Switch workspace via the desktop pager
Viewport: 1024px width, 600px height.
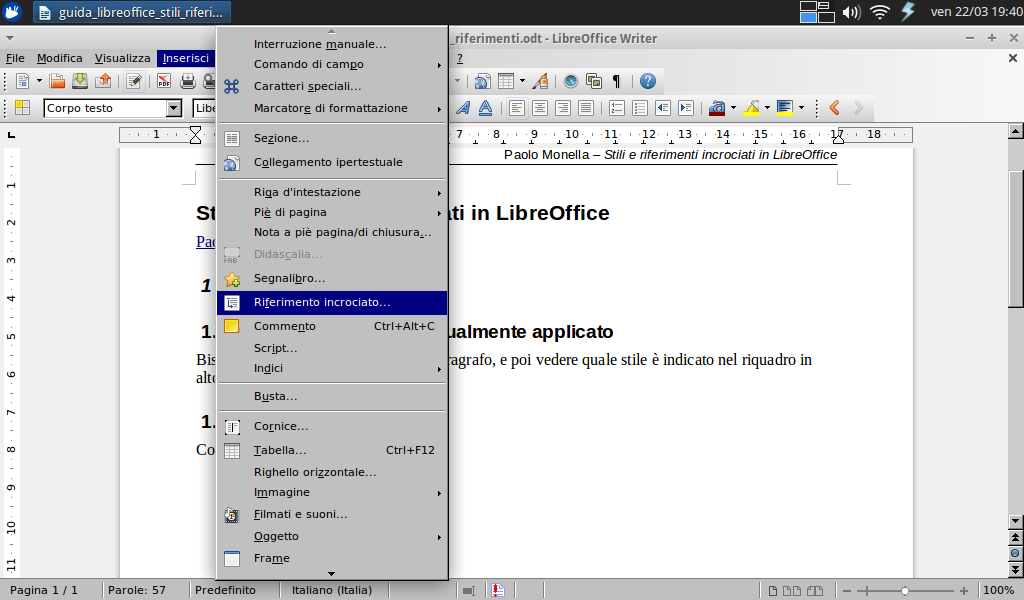[817, 12]
